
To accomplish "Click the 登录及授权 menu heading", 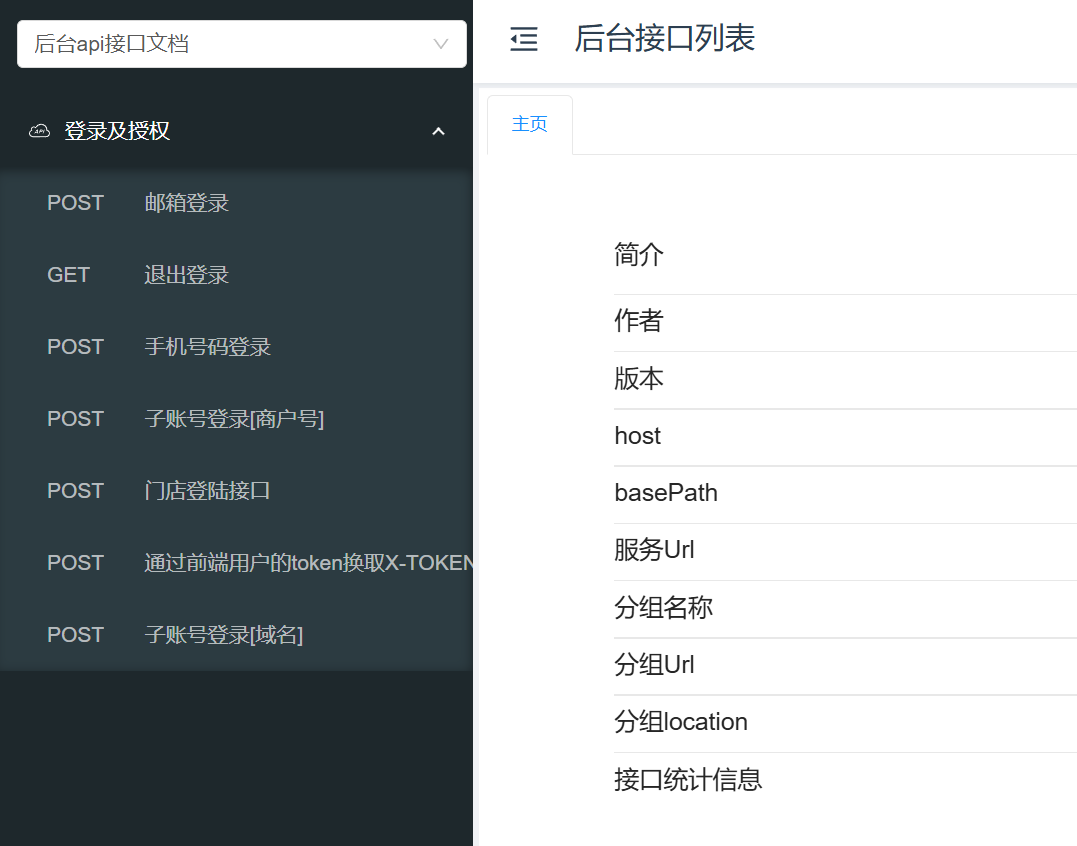I will pyautogui.click(x=117, y=131).
